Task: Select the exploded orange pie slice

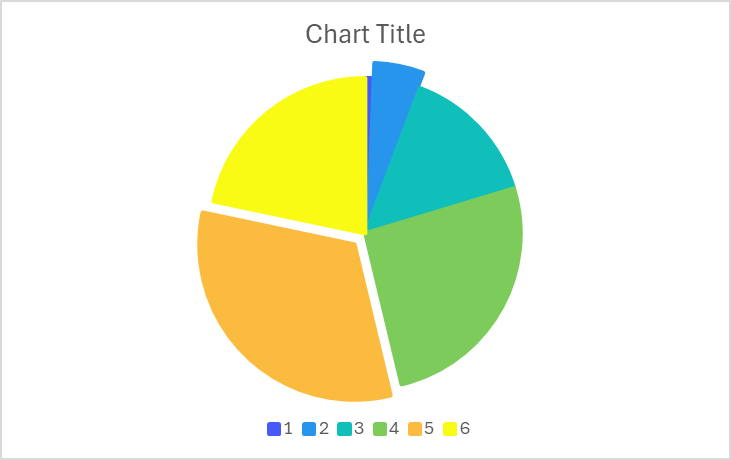Action: coord(290,310)
